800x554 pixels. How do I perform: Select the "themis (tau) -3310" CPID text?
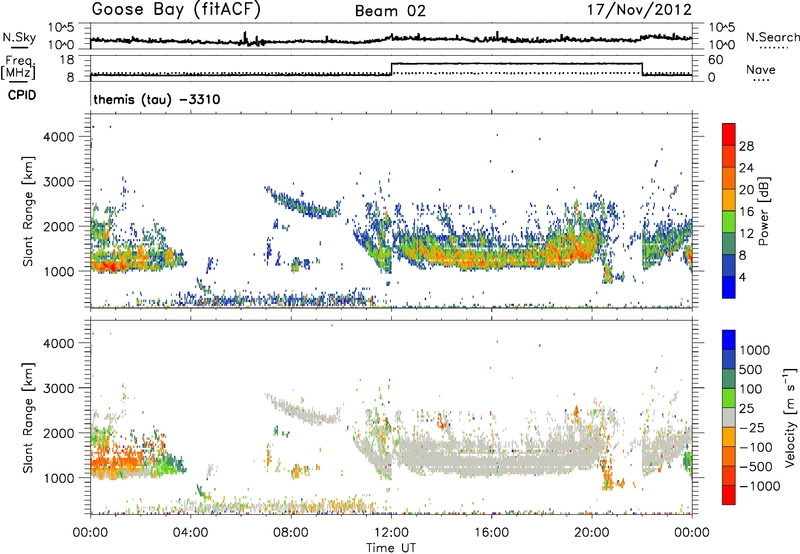tap(157, 99)
